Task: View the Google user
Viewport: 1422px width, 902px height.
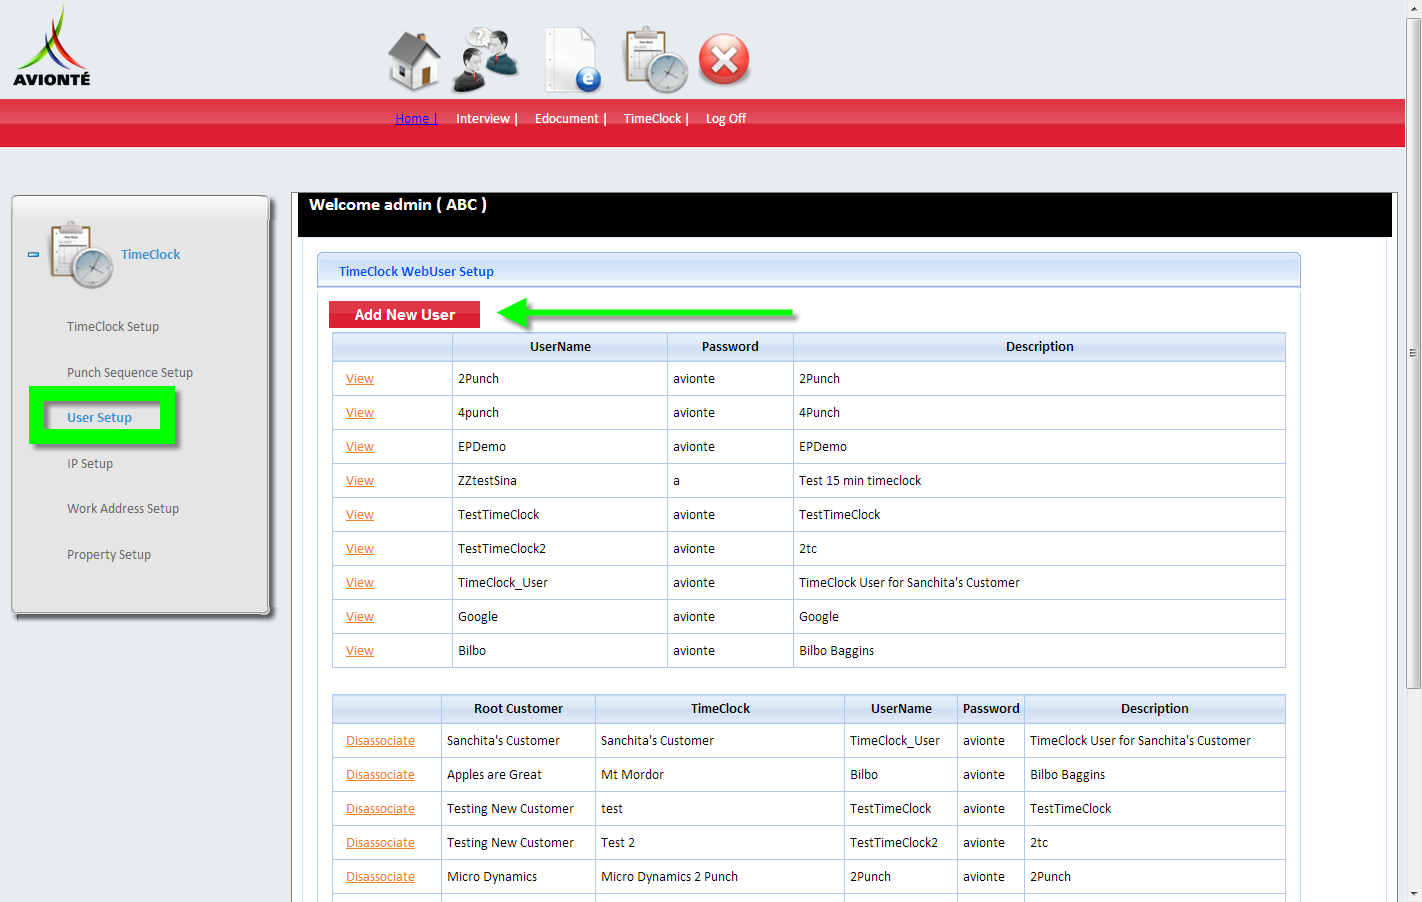Action: point(360,617)
